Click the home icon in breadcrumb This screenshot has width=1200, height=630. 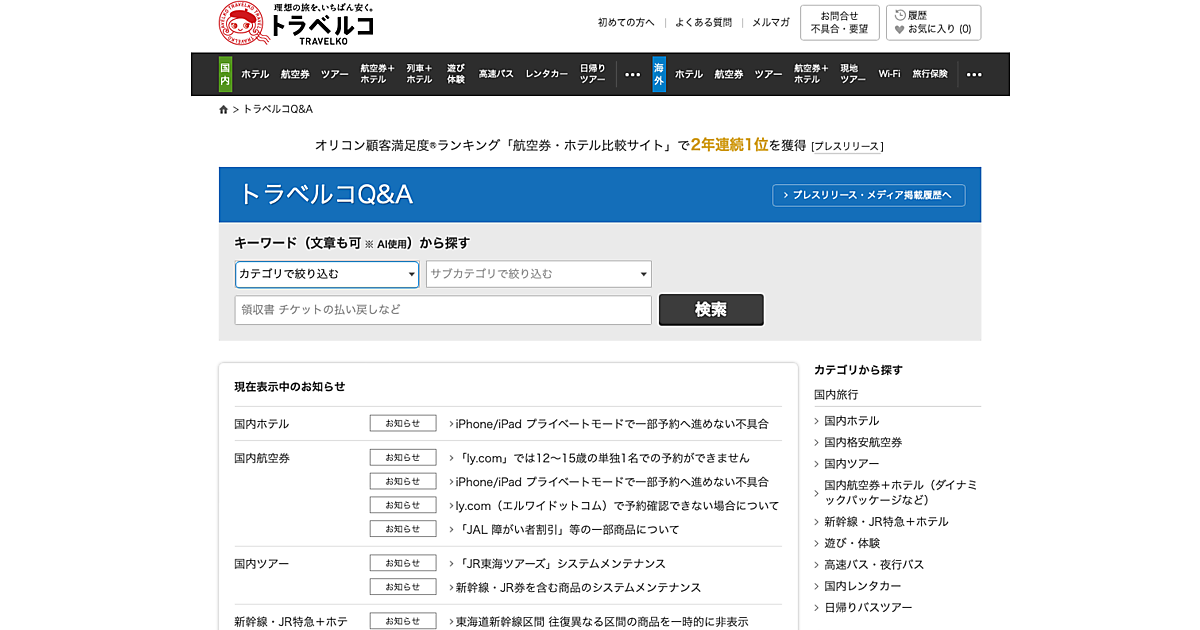tap(224, 109)
